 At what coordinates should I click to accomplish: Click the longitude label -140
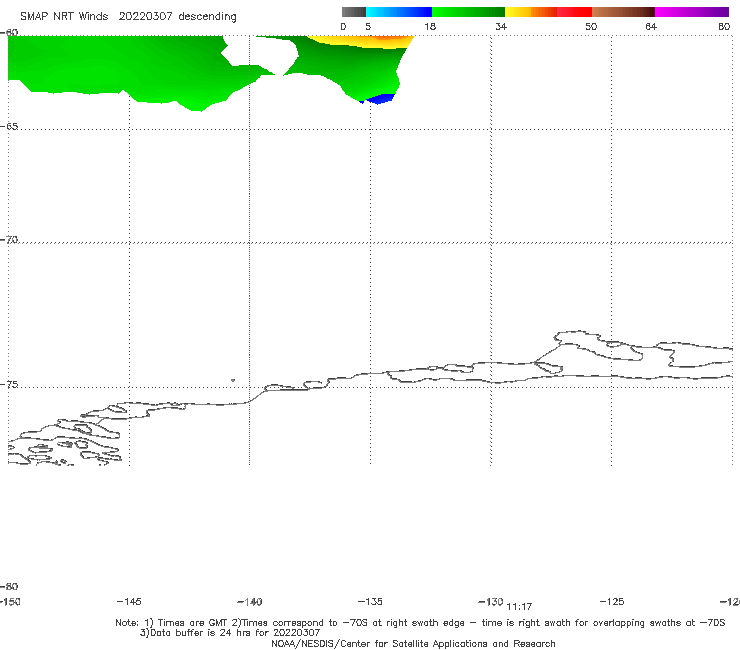(250, 602)
